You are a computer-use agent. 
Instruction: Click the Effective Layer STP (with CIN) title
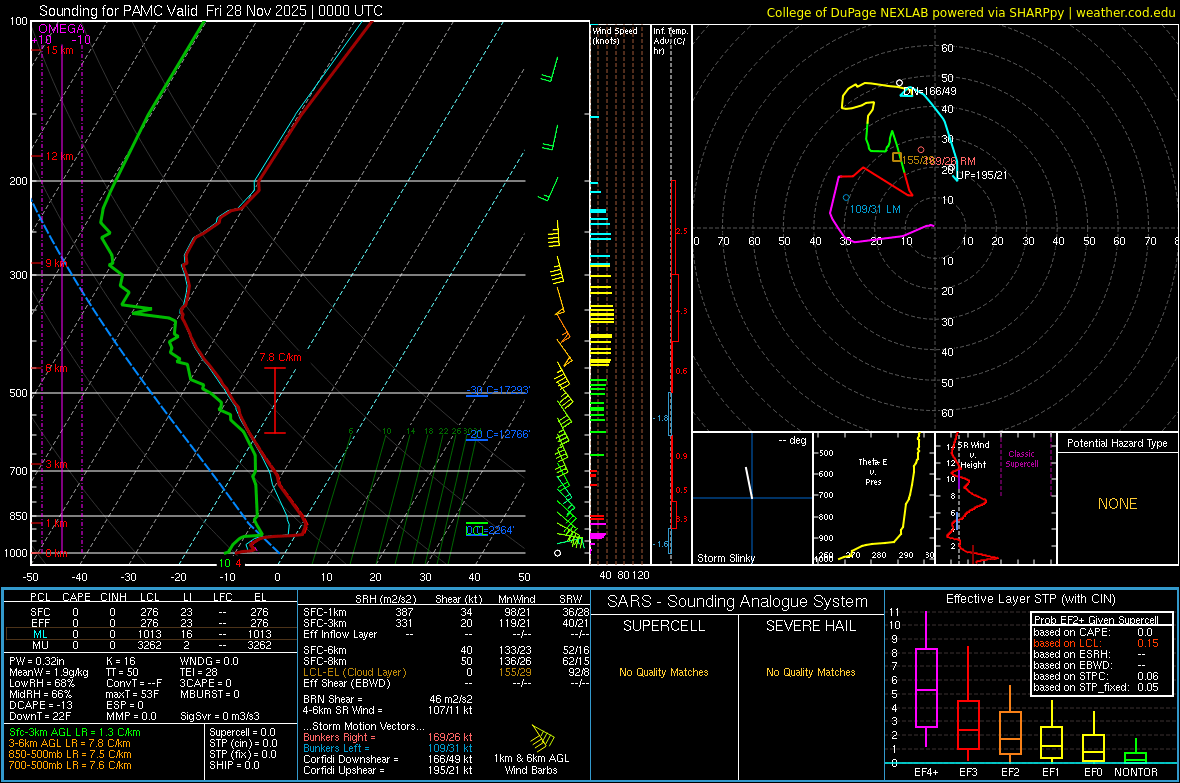1031,599
